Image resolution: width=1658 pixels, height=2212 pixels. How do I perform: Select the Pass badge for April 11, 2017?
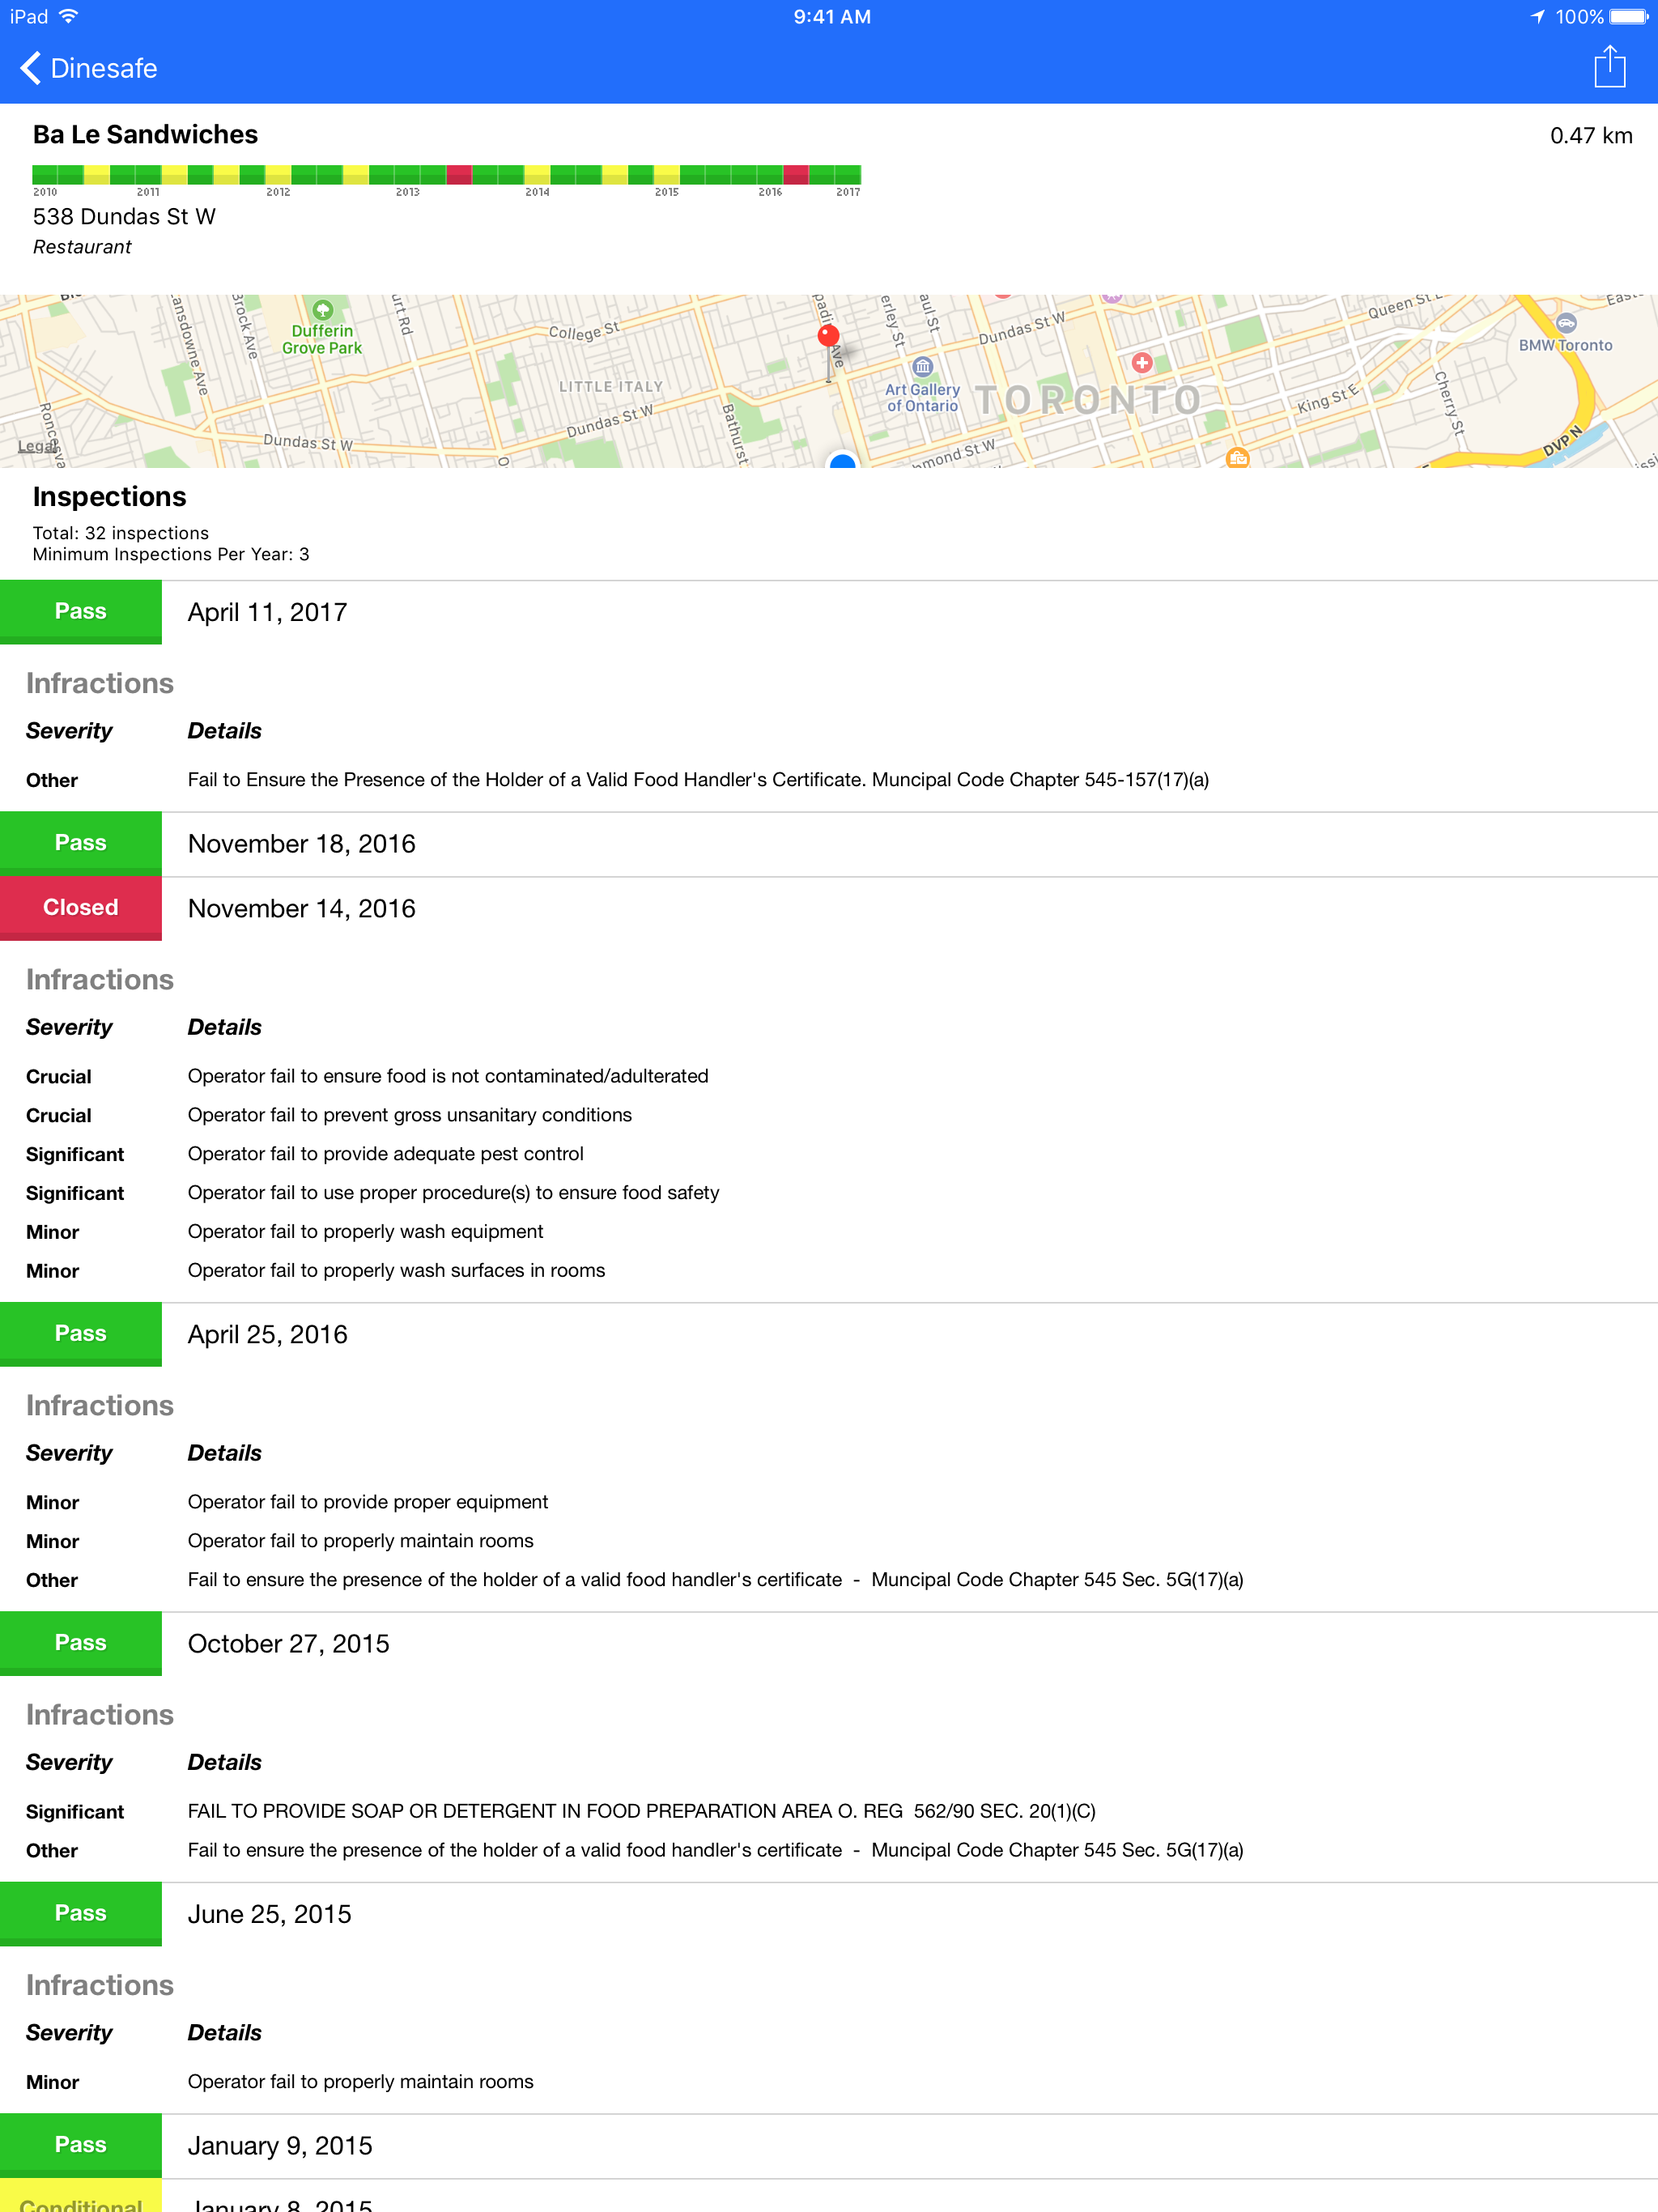[x=81, y=612]
